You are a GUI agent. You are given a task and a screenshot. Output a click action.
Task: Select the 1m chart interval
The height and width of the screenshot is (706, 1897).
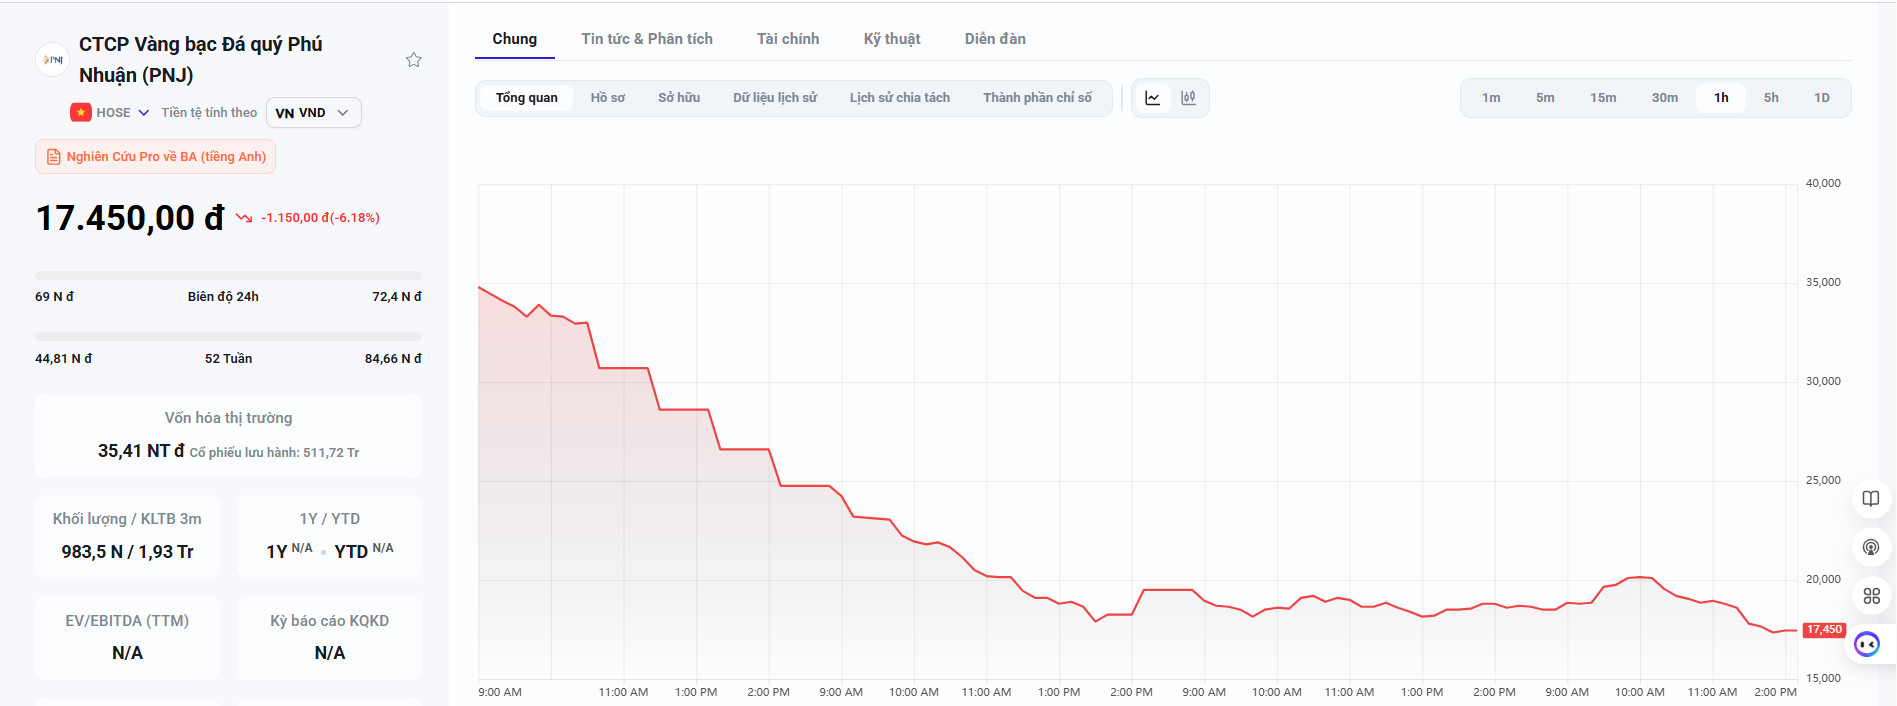click(1491, 98)
